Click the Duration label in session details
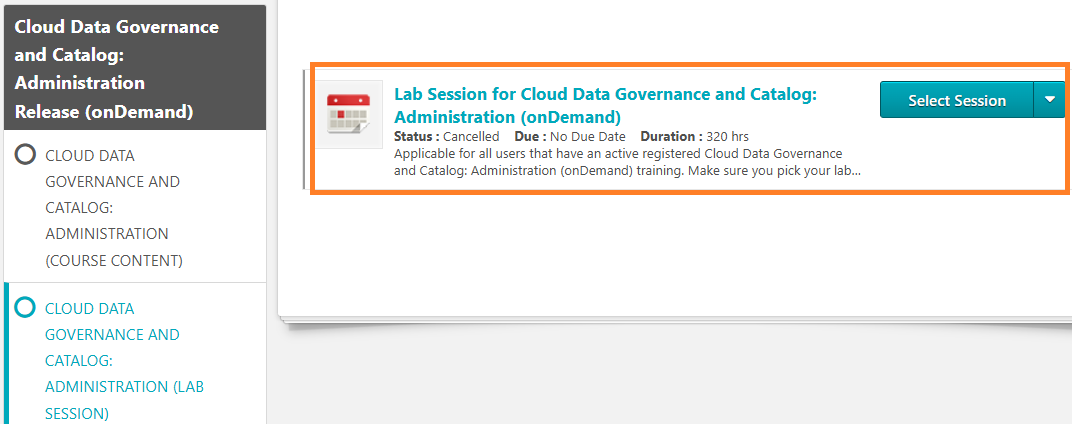The width and height of the screenshot is (1072, 424). tap(671, 136)
